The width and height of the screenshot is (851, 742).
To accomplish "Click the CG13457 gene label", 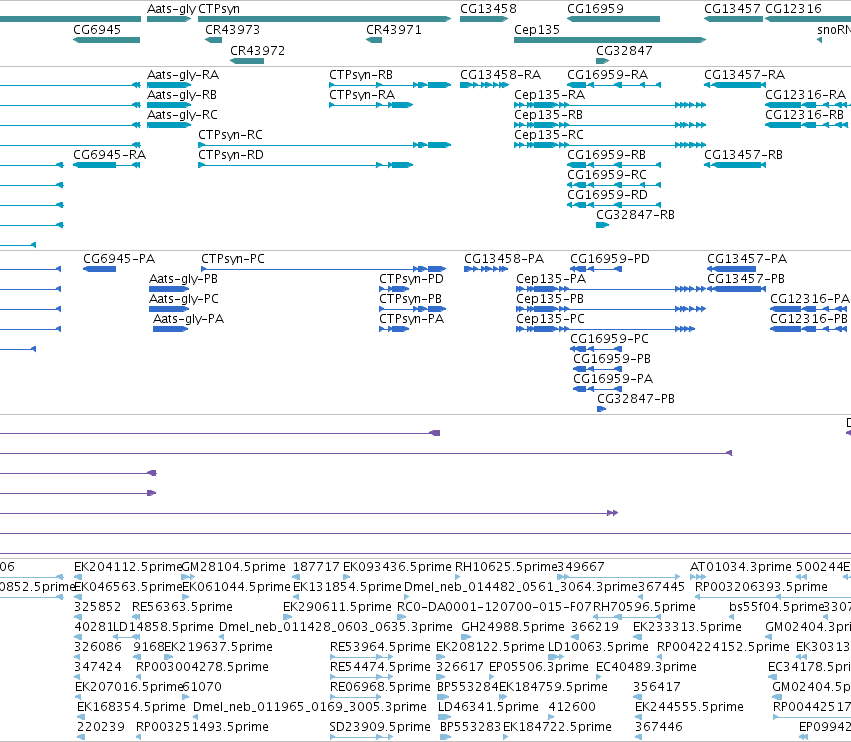I will point(732,9).
